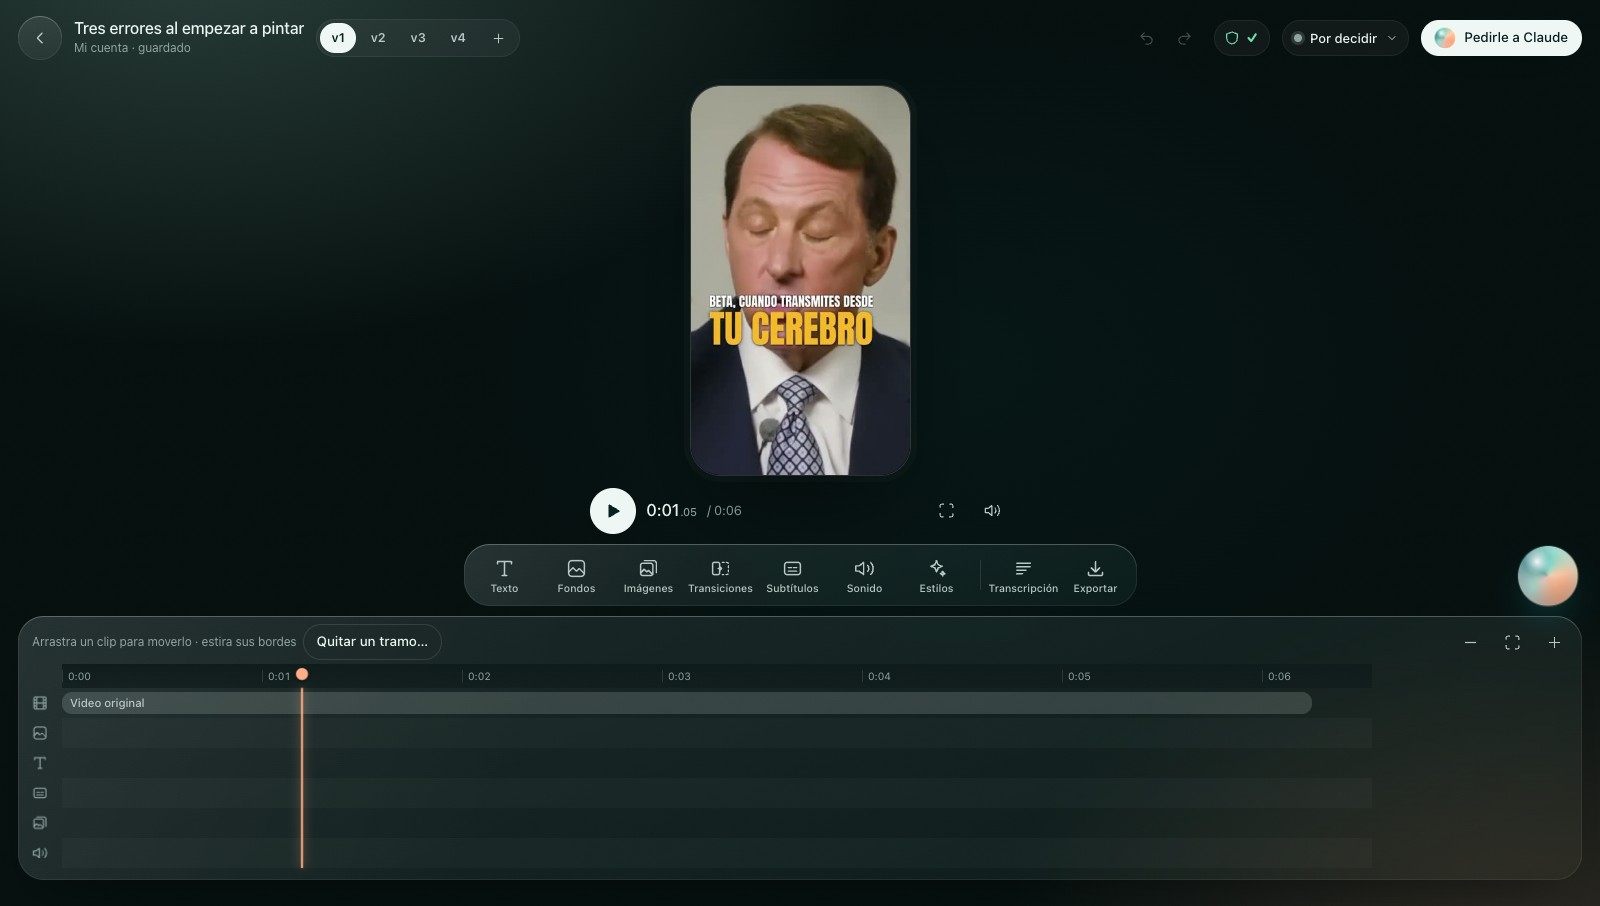
Task: Click the 0:04 mark on timeline ruler
Action: pos(879,677)
